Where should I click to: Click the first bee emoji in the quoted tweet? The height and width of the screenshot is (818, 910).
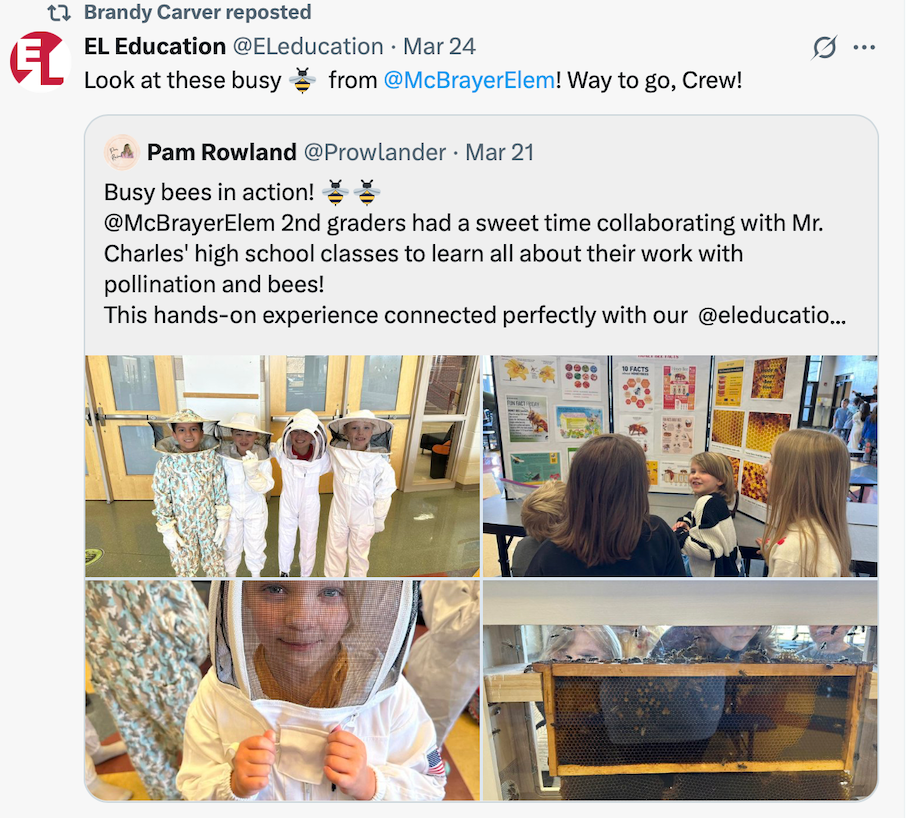(335, 192)
